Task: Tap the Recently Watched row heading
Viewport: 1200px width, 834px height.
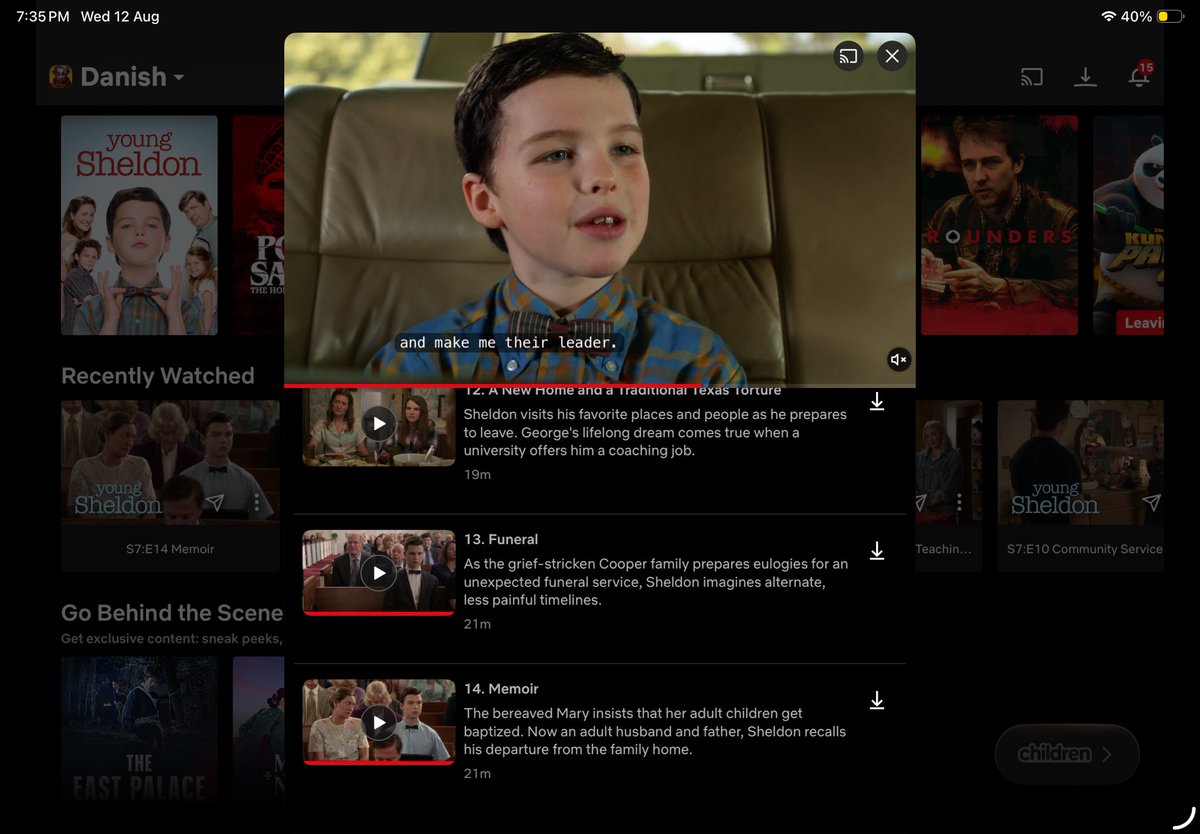Action: tap(158, 376)
